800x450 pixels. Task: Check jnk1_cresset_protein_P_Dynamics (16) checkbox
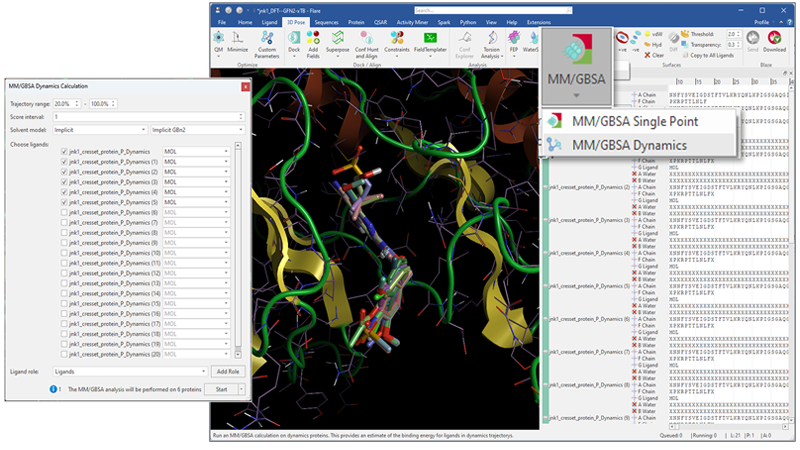pyautogui.click(x=64, y=314)
